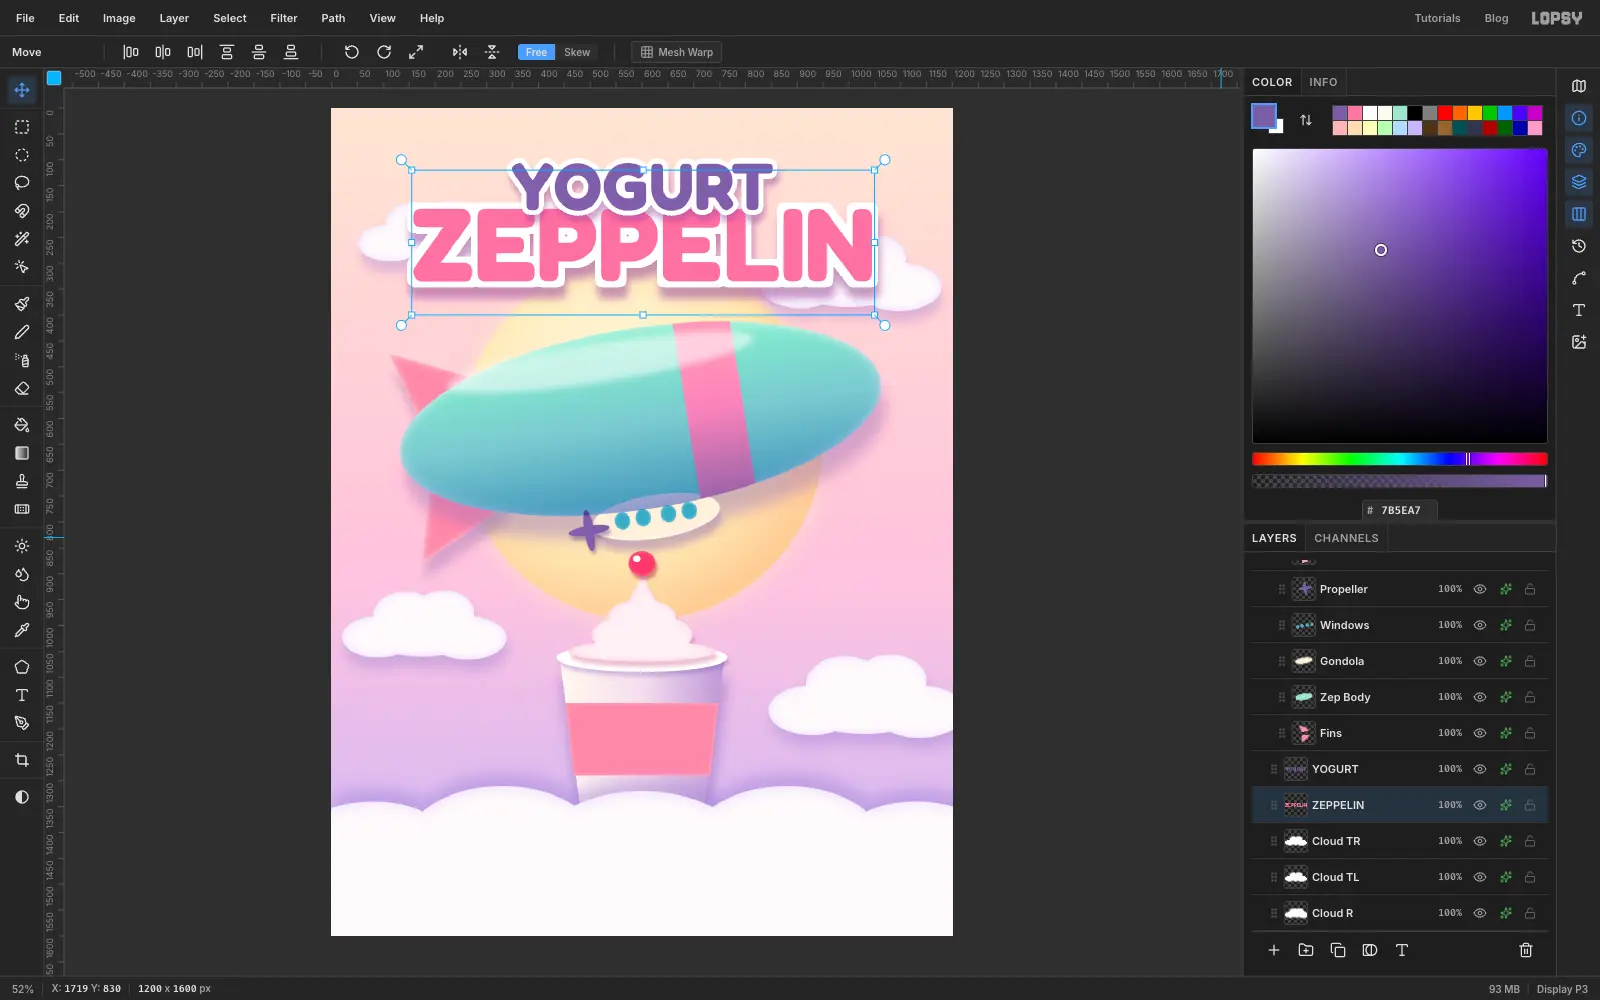
Task: Open the Blog link
Action: point(1496,18)
